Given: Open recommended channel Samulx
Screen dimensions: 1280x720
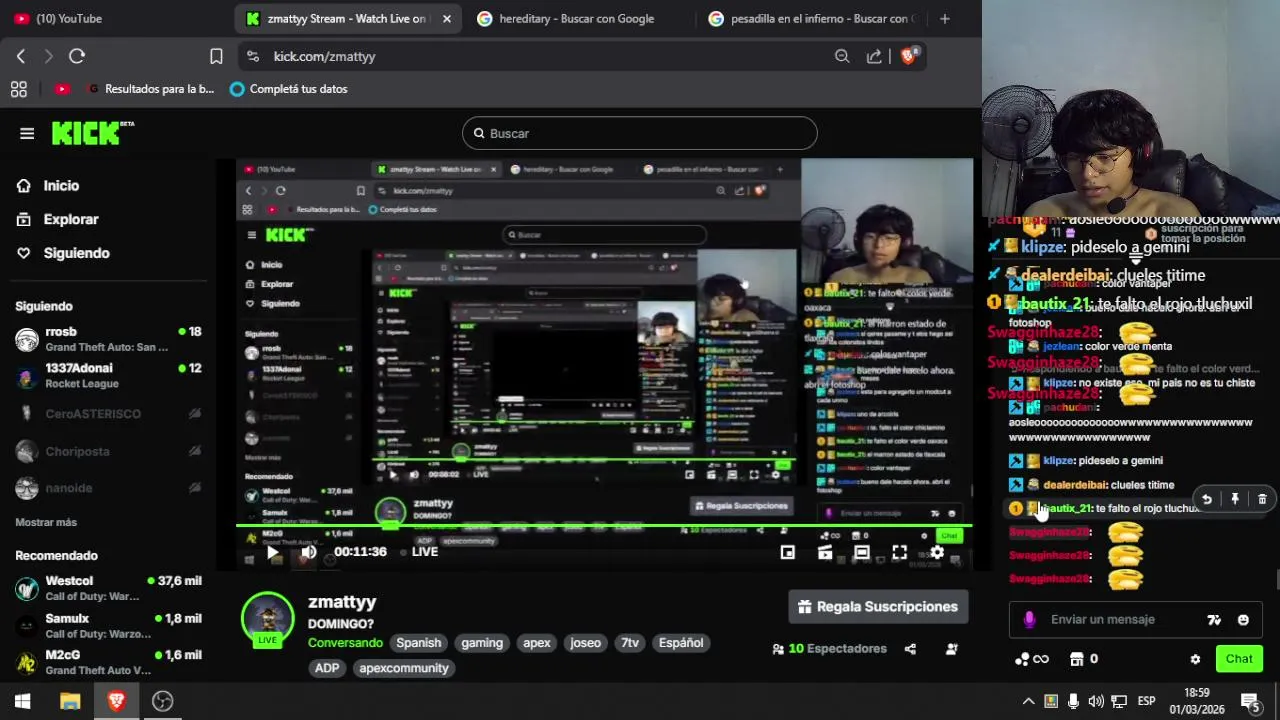Looking at the screenshot, I should point(108,626).
